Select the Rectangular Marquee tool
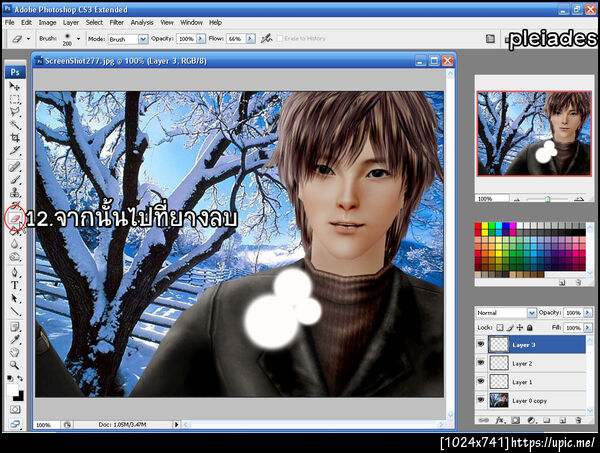 click(15, 99)
